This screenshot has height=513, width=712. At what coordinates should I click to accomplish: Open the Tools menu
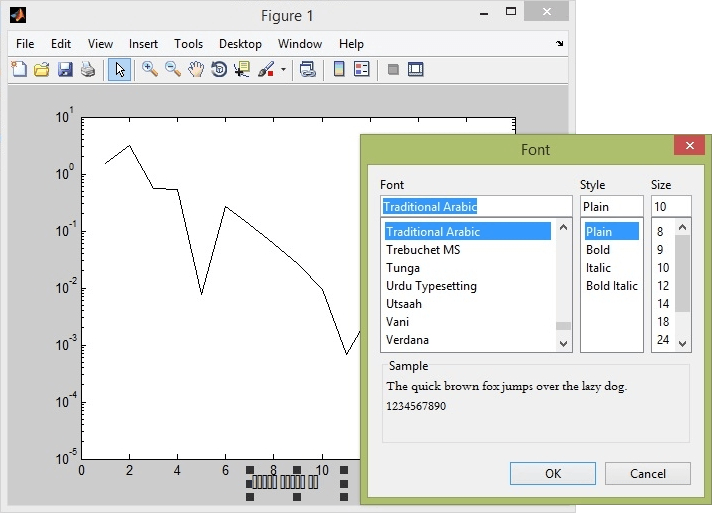pos(188,44)
